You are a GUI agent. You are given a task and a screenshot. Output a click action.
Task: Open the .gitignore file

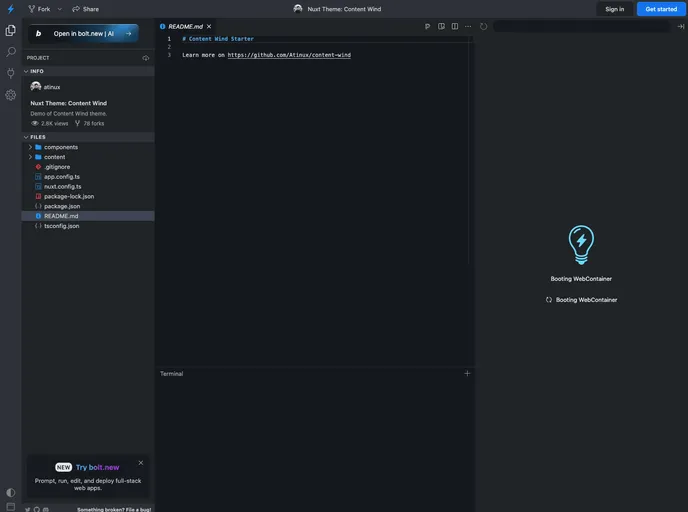88,167
